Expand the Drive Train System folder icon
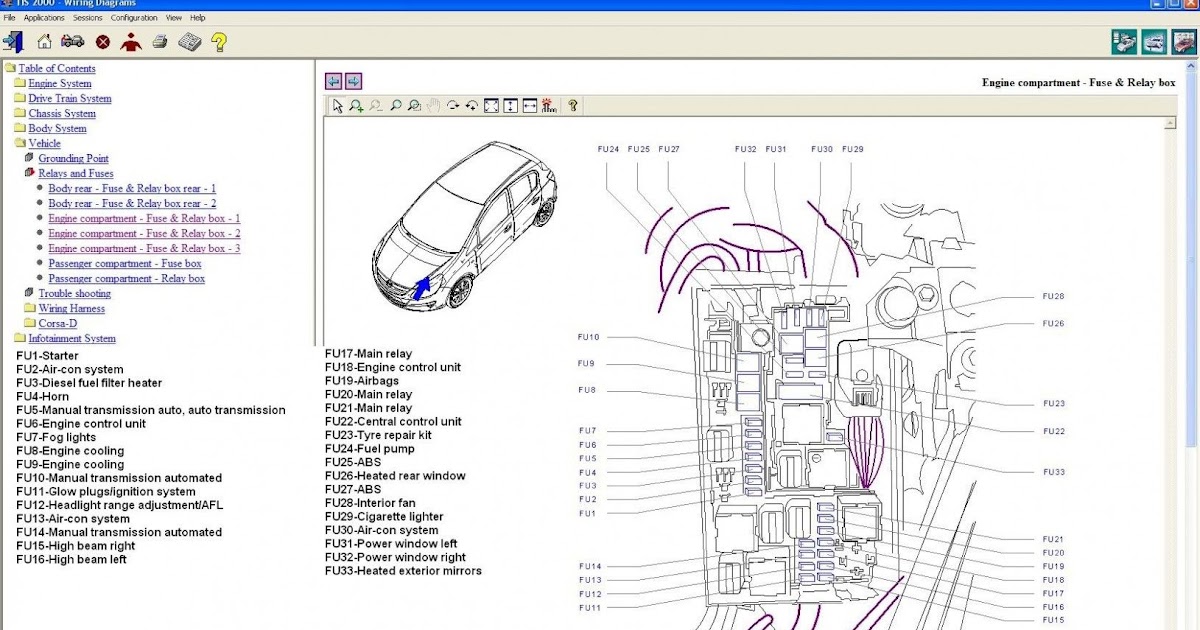Viewport: 1200px width, 630px height. pos(20,98)
